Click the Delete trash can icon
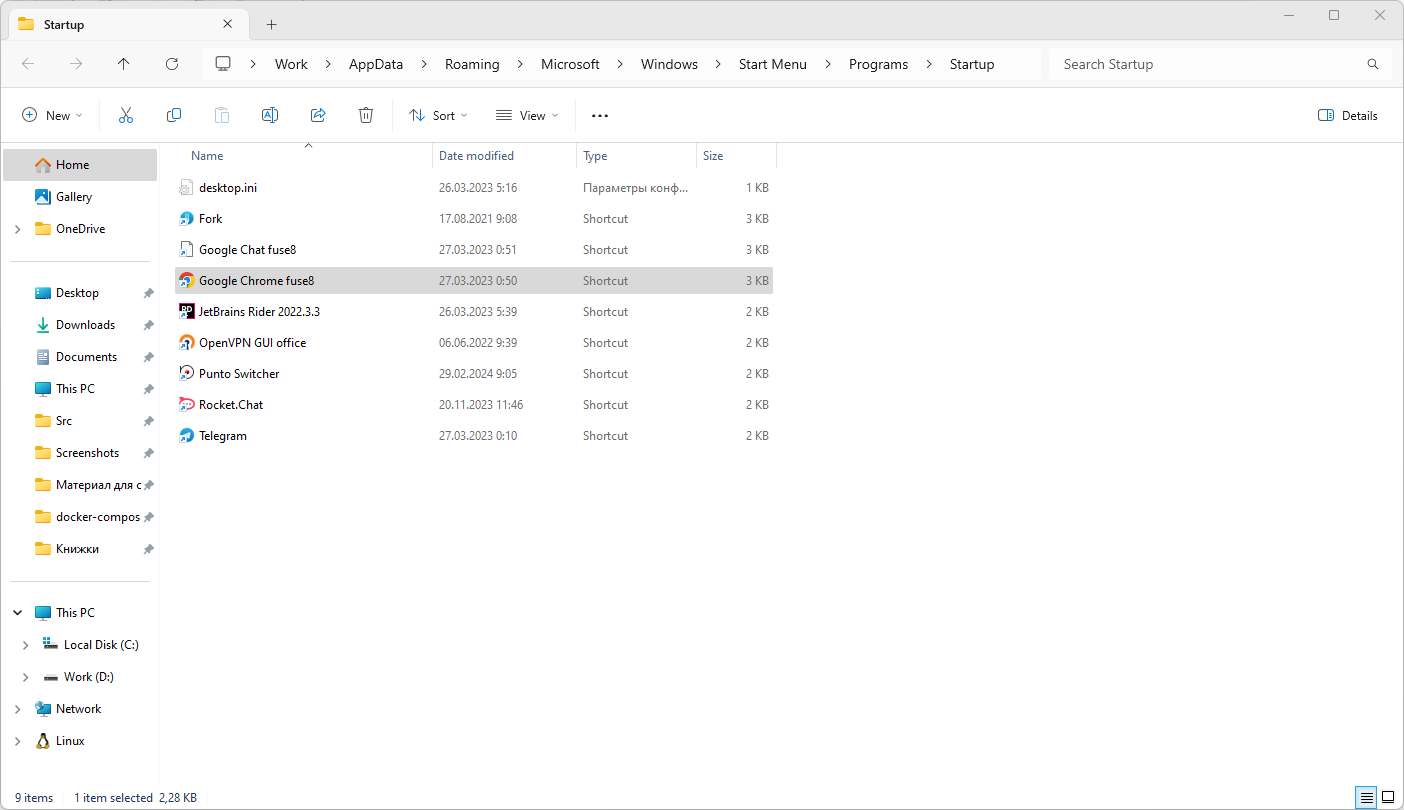The width and height of the screenshot is (1404, 810). (x=366, y=116)
